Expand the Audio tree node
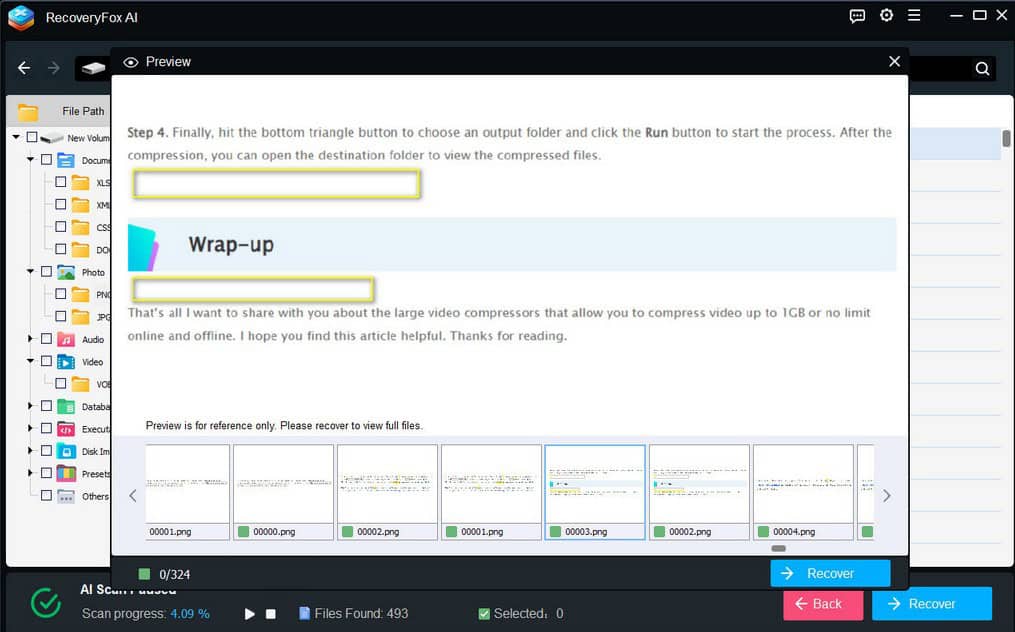The height and width of the screenshot is (632, 1015). click(30, 339)
